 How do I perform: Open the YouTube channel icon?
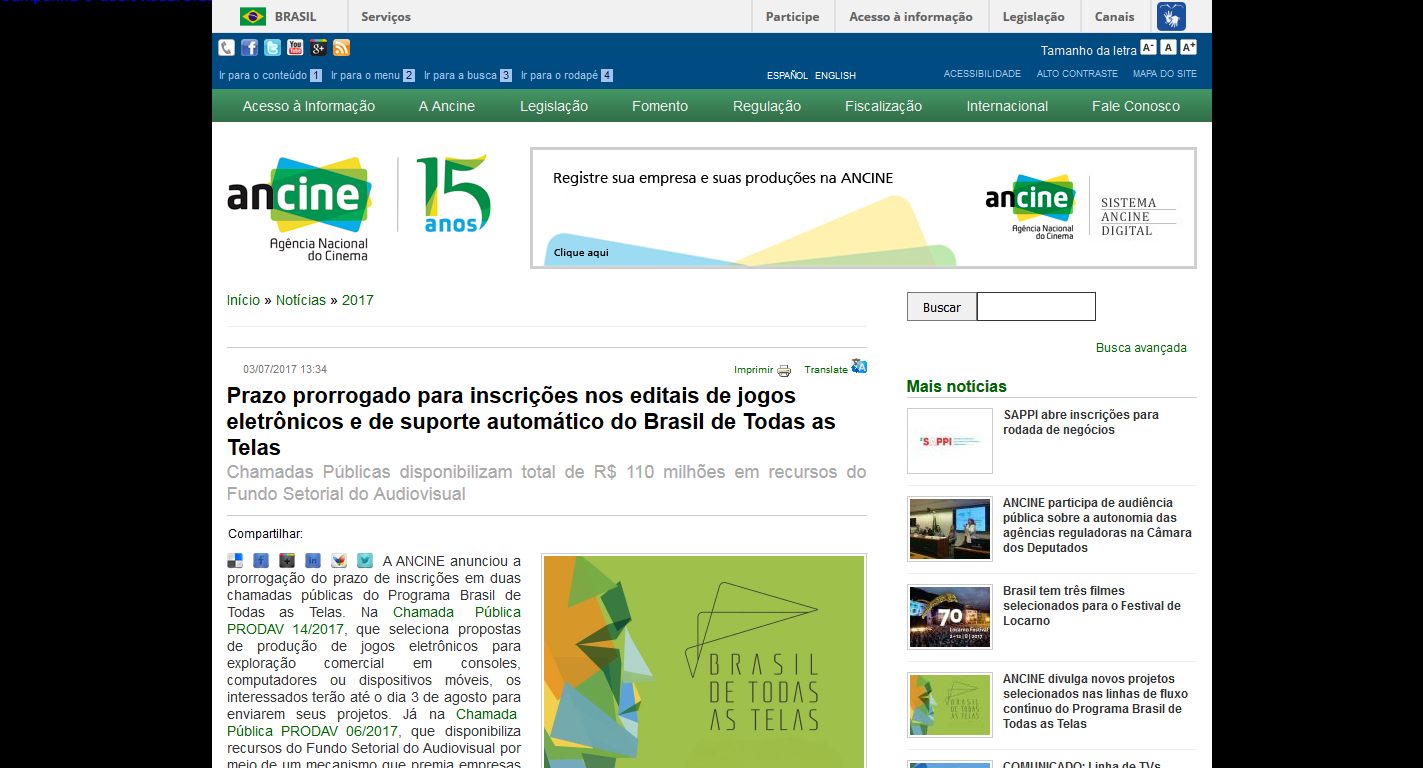pos(295,47)
